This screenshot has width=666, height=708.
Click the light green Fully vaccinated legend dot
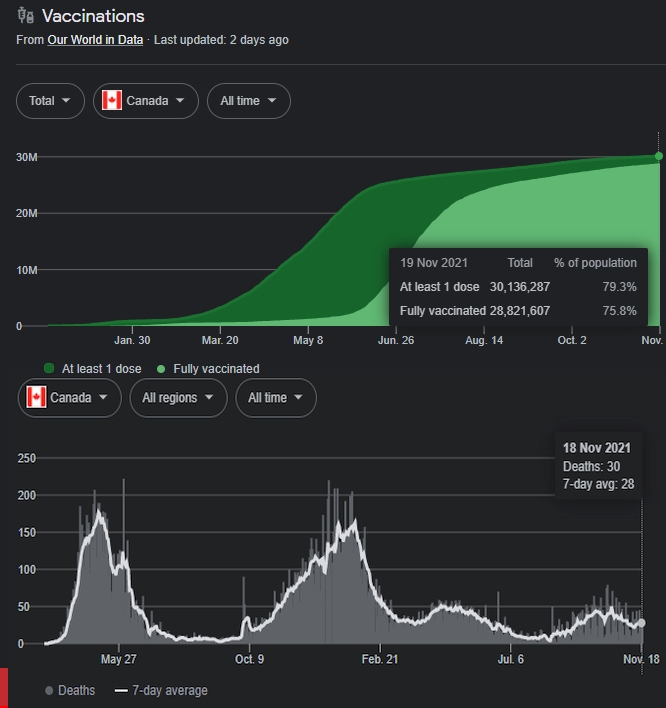click(x=161, y=369)
